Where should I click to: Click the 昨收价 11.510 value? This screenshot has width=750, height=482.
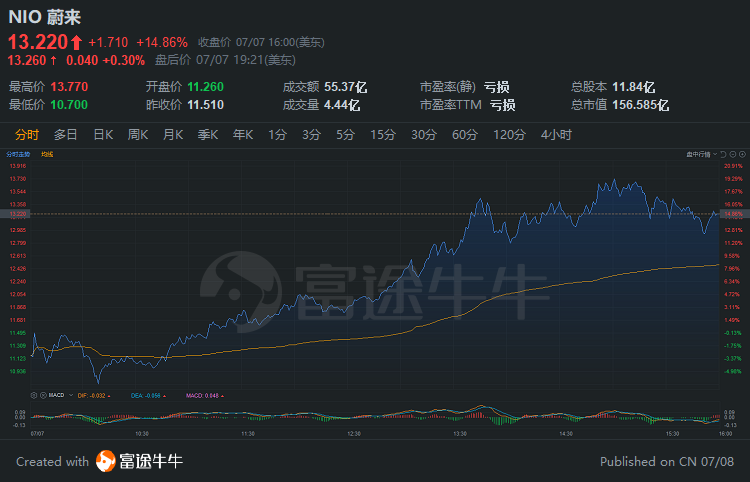pyautogui.click(x=206, y=105)
